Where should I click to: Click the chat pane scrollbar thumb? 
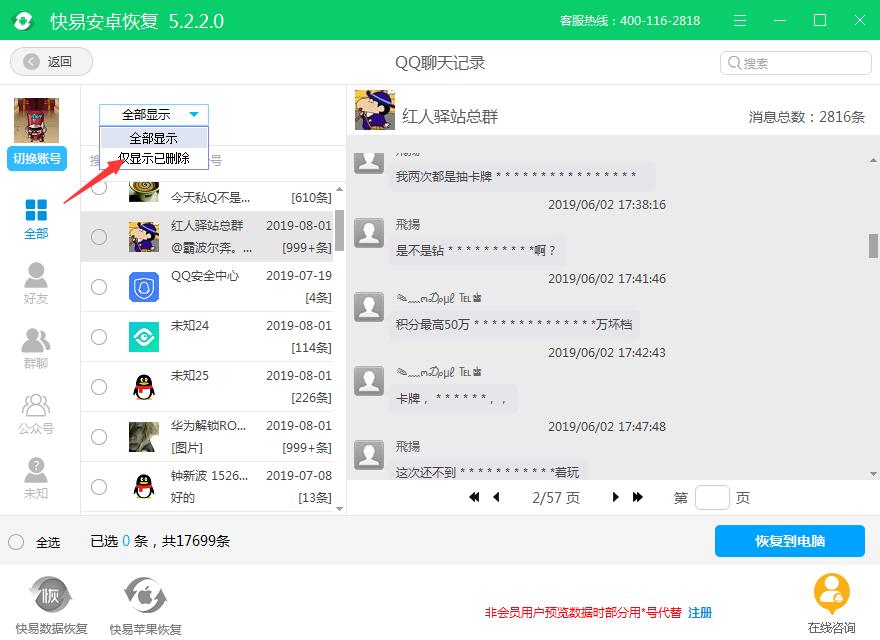pos(873,245)
